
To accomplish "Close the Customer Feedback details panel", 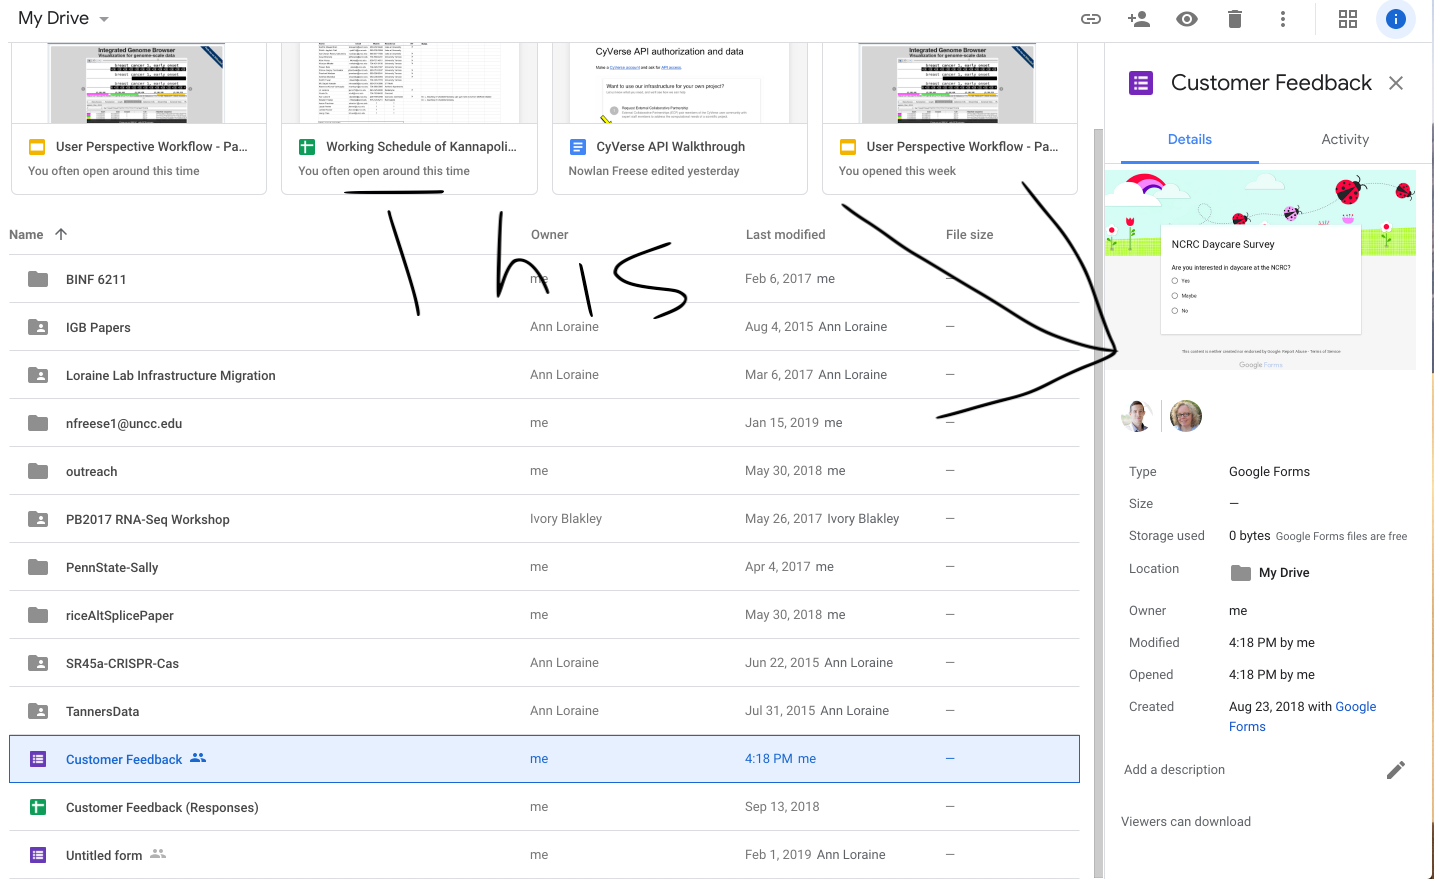I will 1396,83.
